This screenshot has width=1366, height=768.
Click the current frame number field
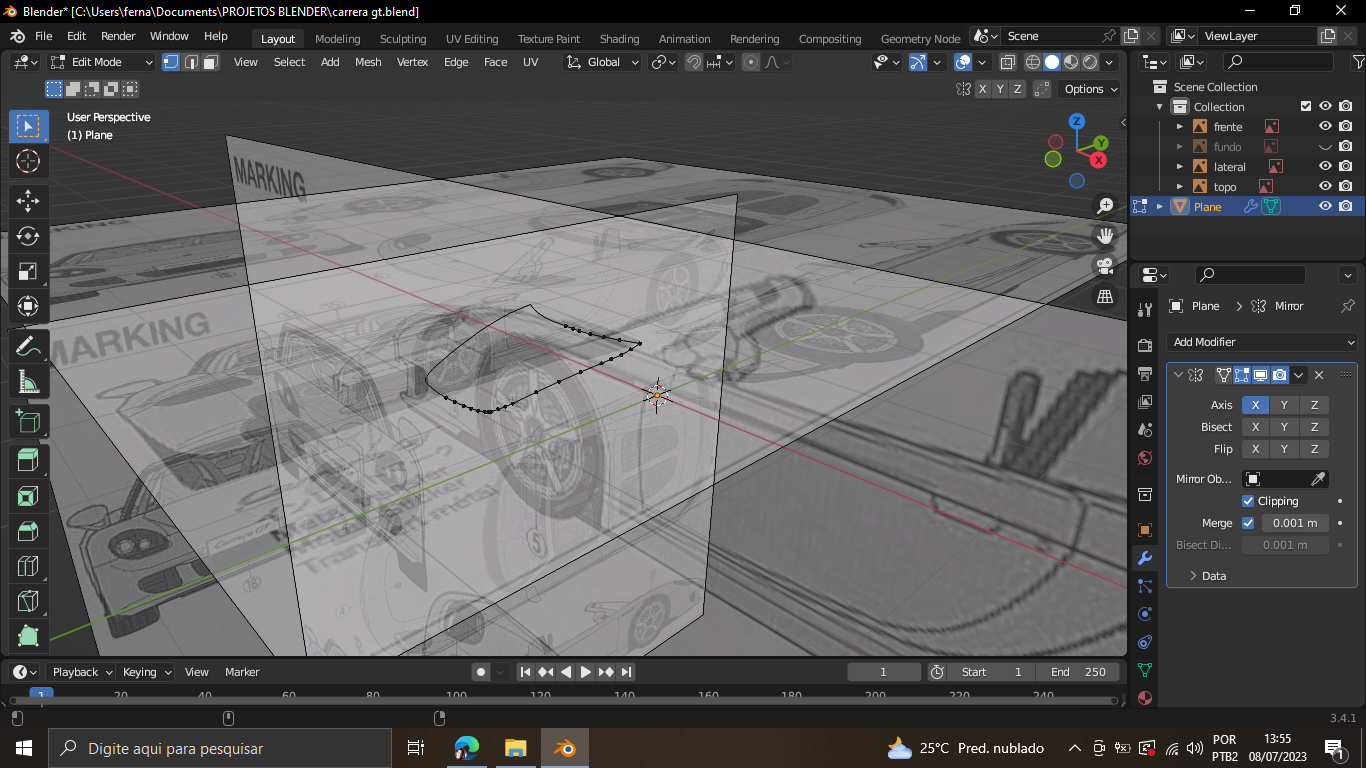click(x=884, y=672)
